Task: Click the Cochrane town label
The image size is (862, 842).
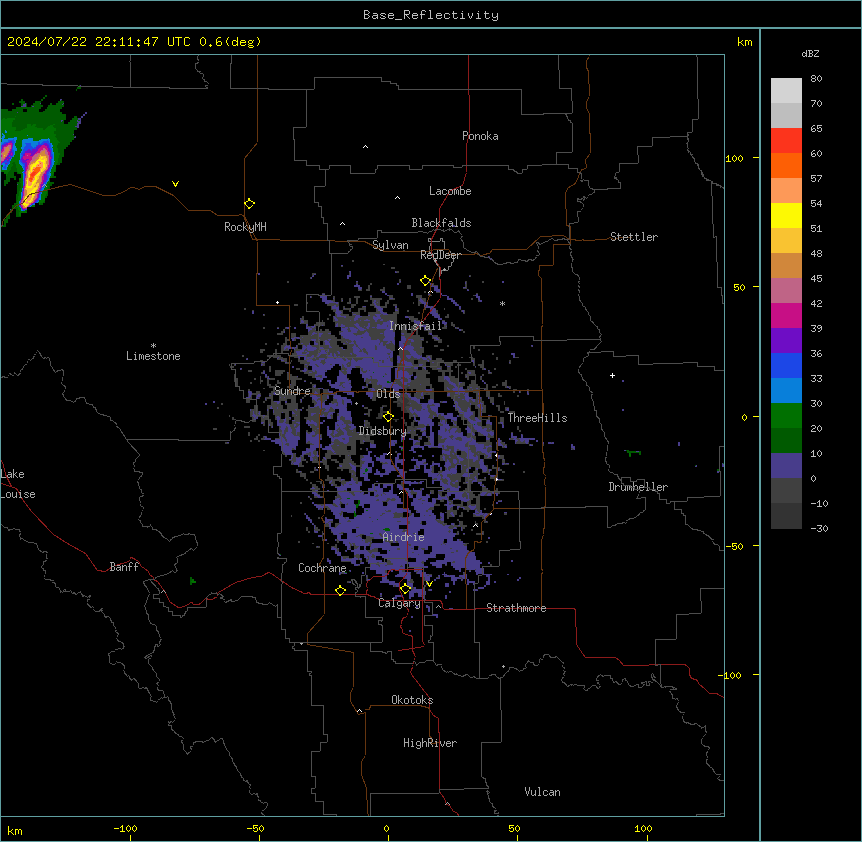Action: 322,568
